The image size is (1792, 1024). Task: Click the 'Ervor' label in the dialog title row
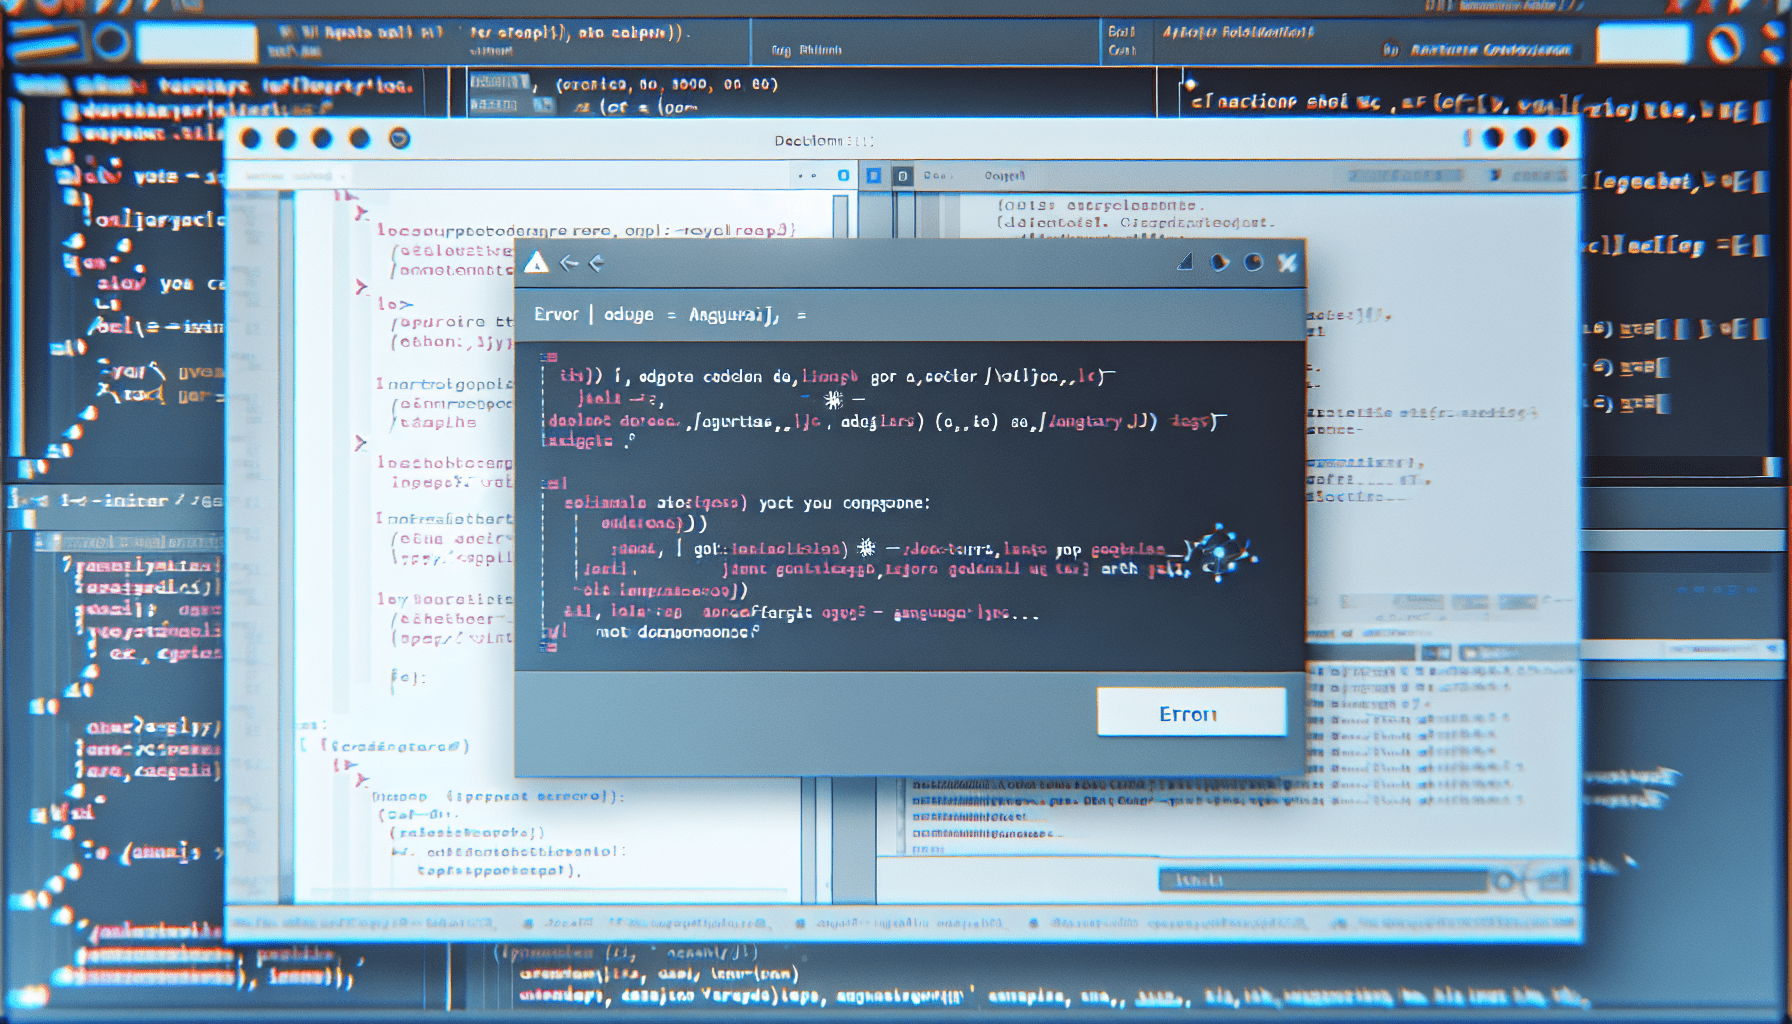pos(556,314)
